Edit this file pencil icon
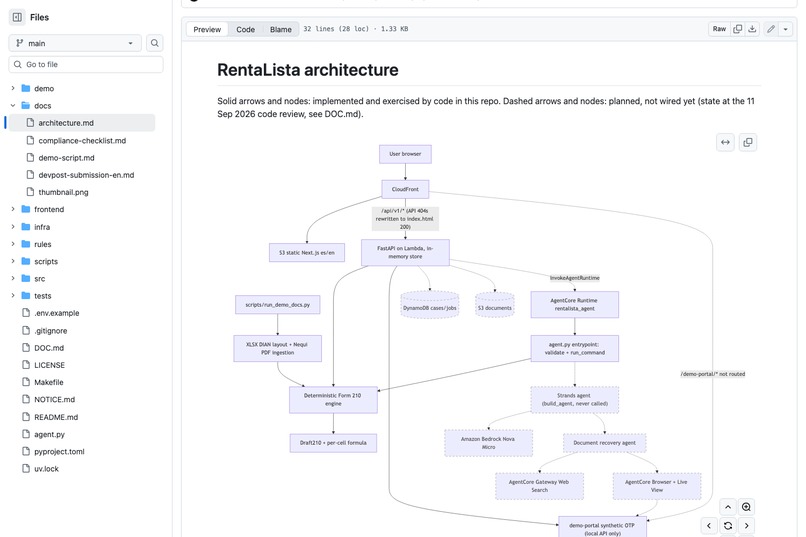This screenshot has width=806, height=537. [x=771, y=29]
